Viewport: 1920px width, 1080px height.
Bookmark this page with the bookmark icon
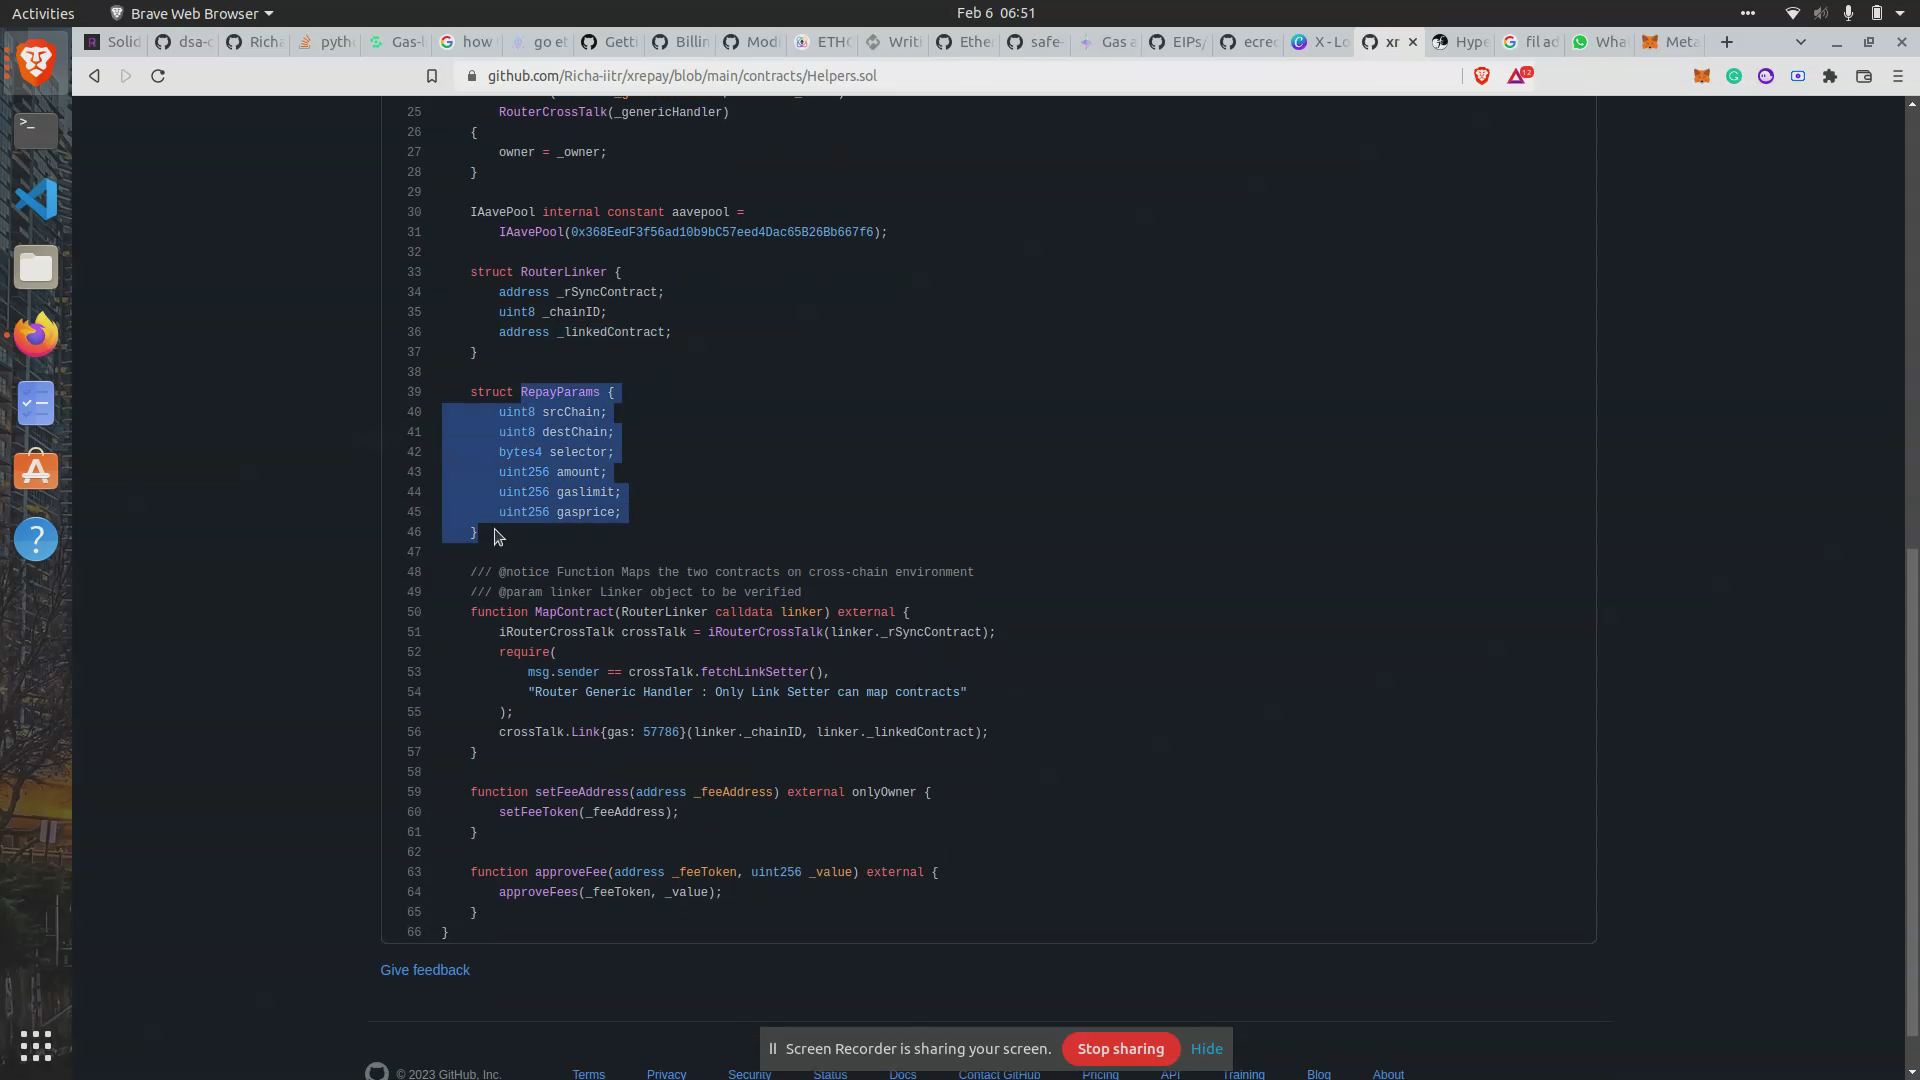point(432,76)
